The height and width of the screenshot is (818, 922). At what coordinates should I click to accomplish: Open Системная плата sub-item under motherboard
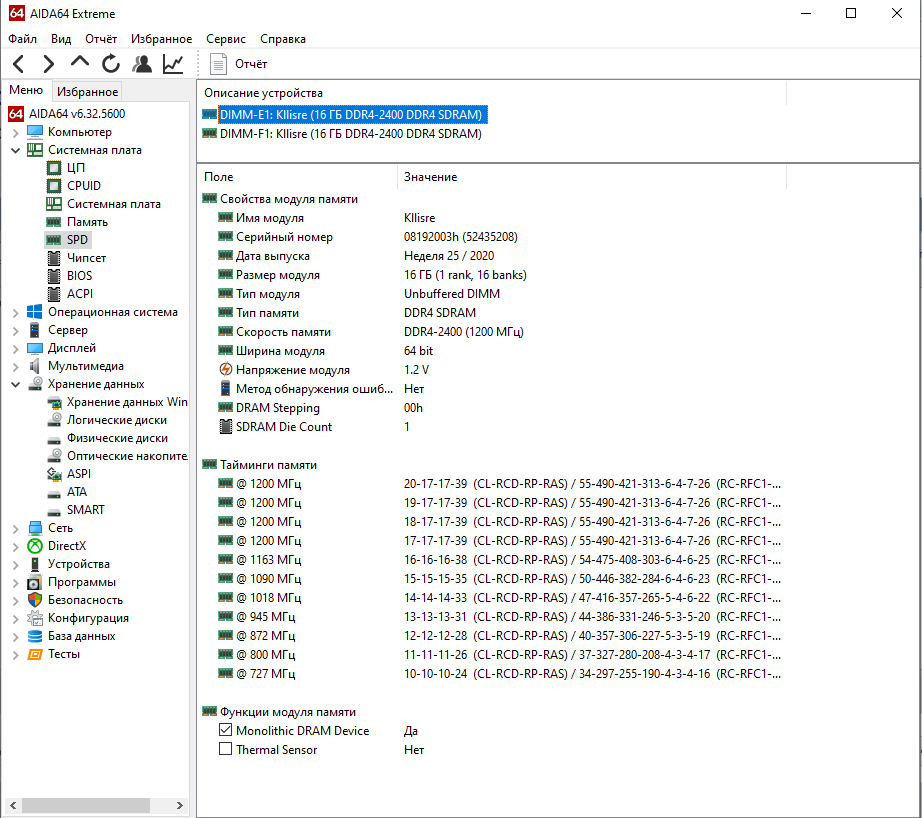tap(113, 204)
